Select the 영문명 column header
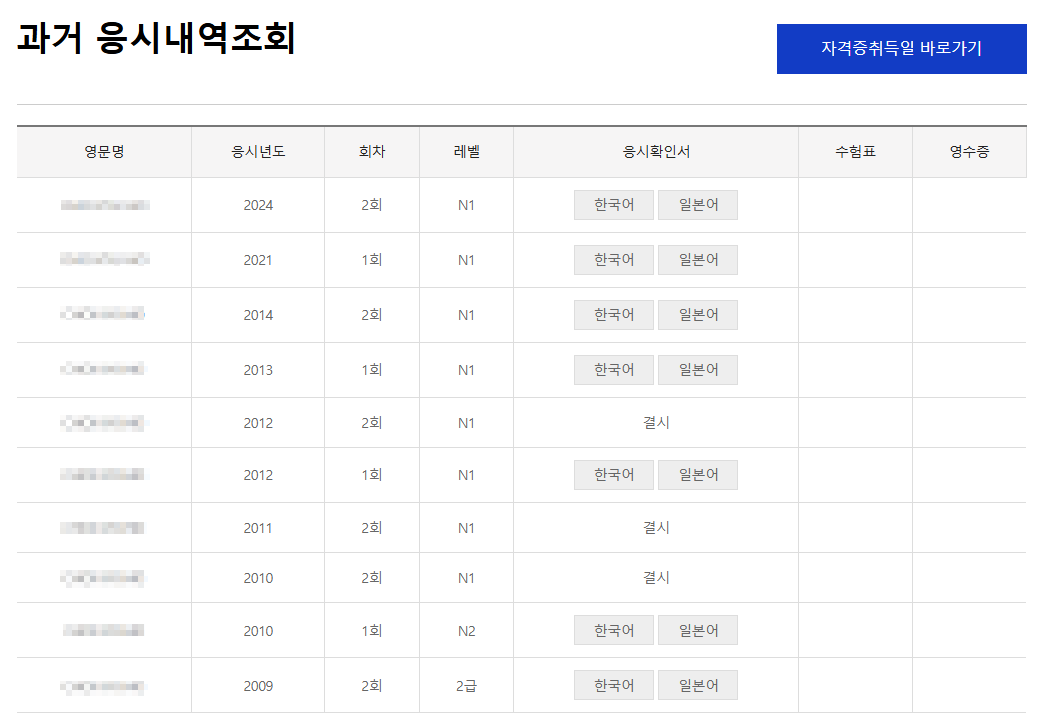The width and height of the screenshot is (1041, 724). [x=104, y=152]
